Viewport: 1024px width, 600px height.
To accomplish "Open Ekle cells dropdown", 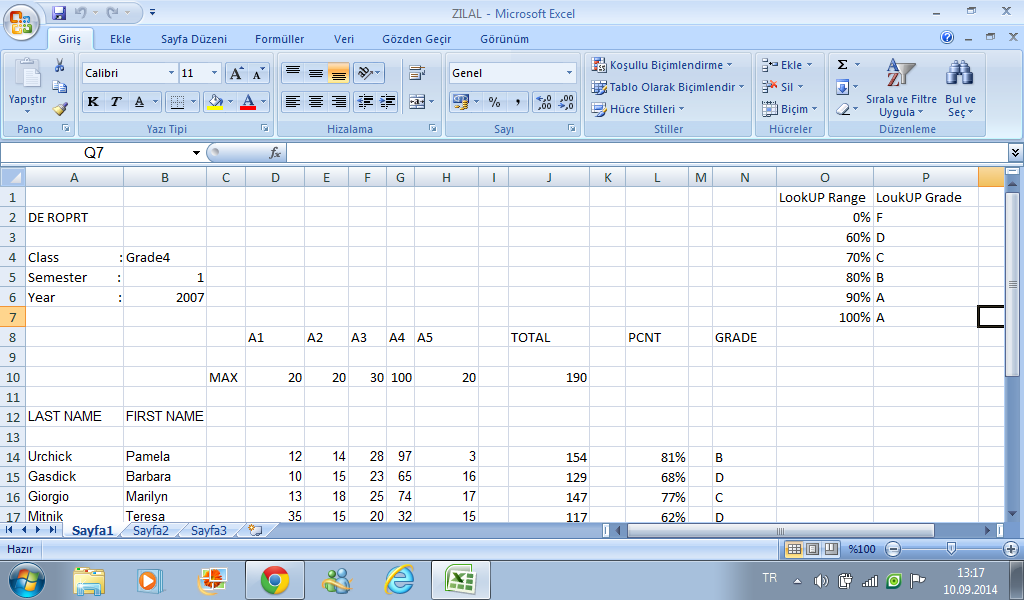I will coord(788,65).
